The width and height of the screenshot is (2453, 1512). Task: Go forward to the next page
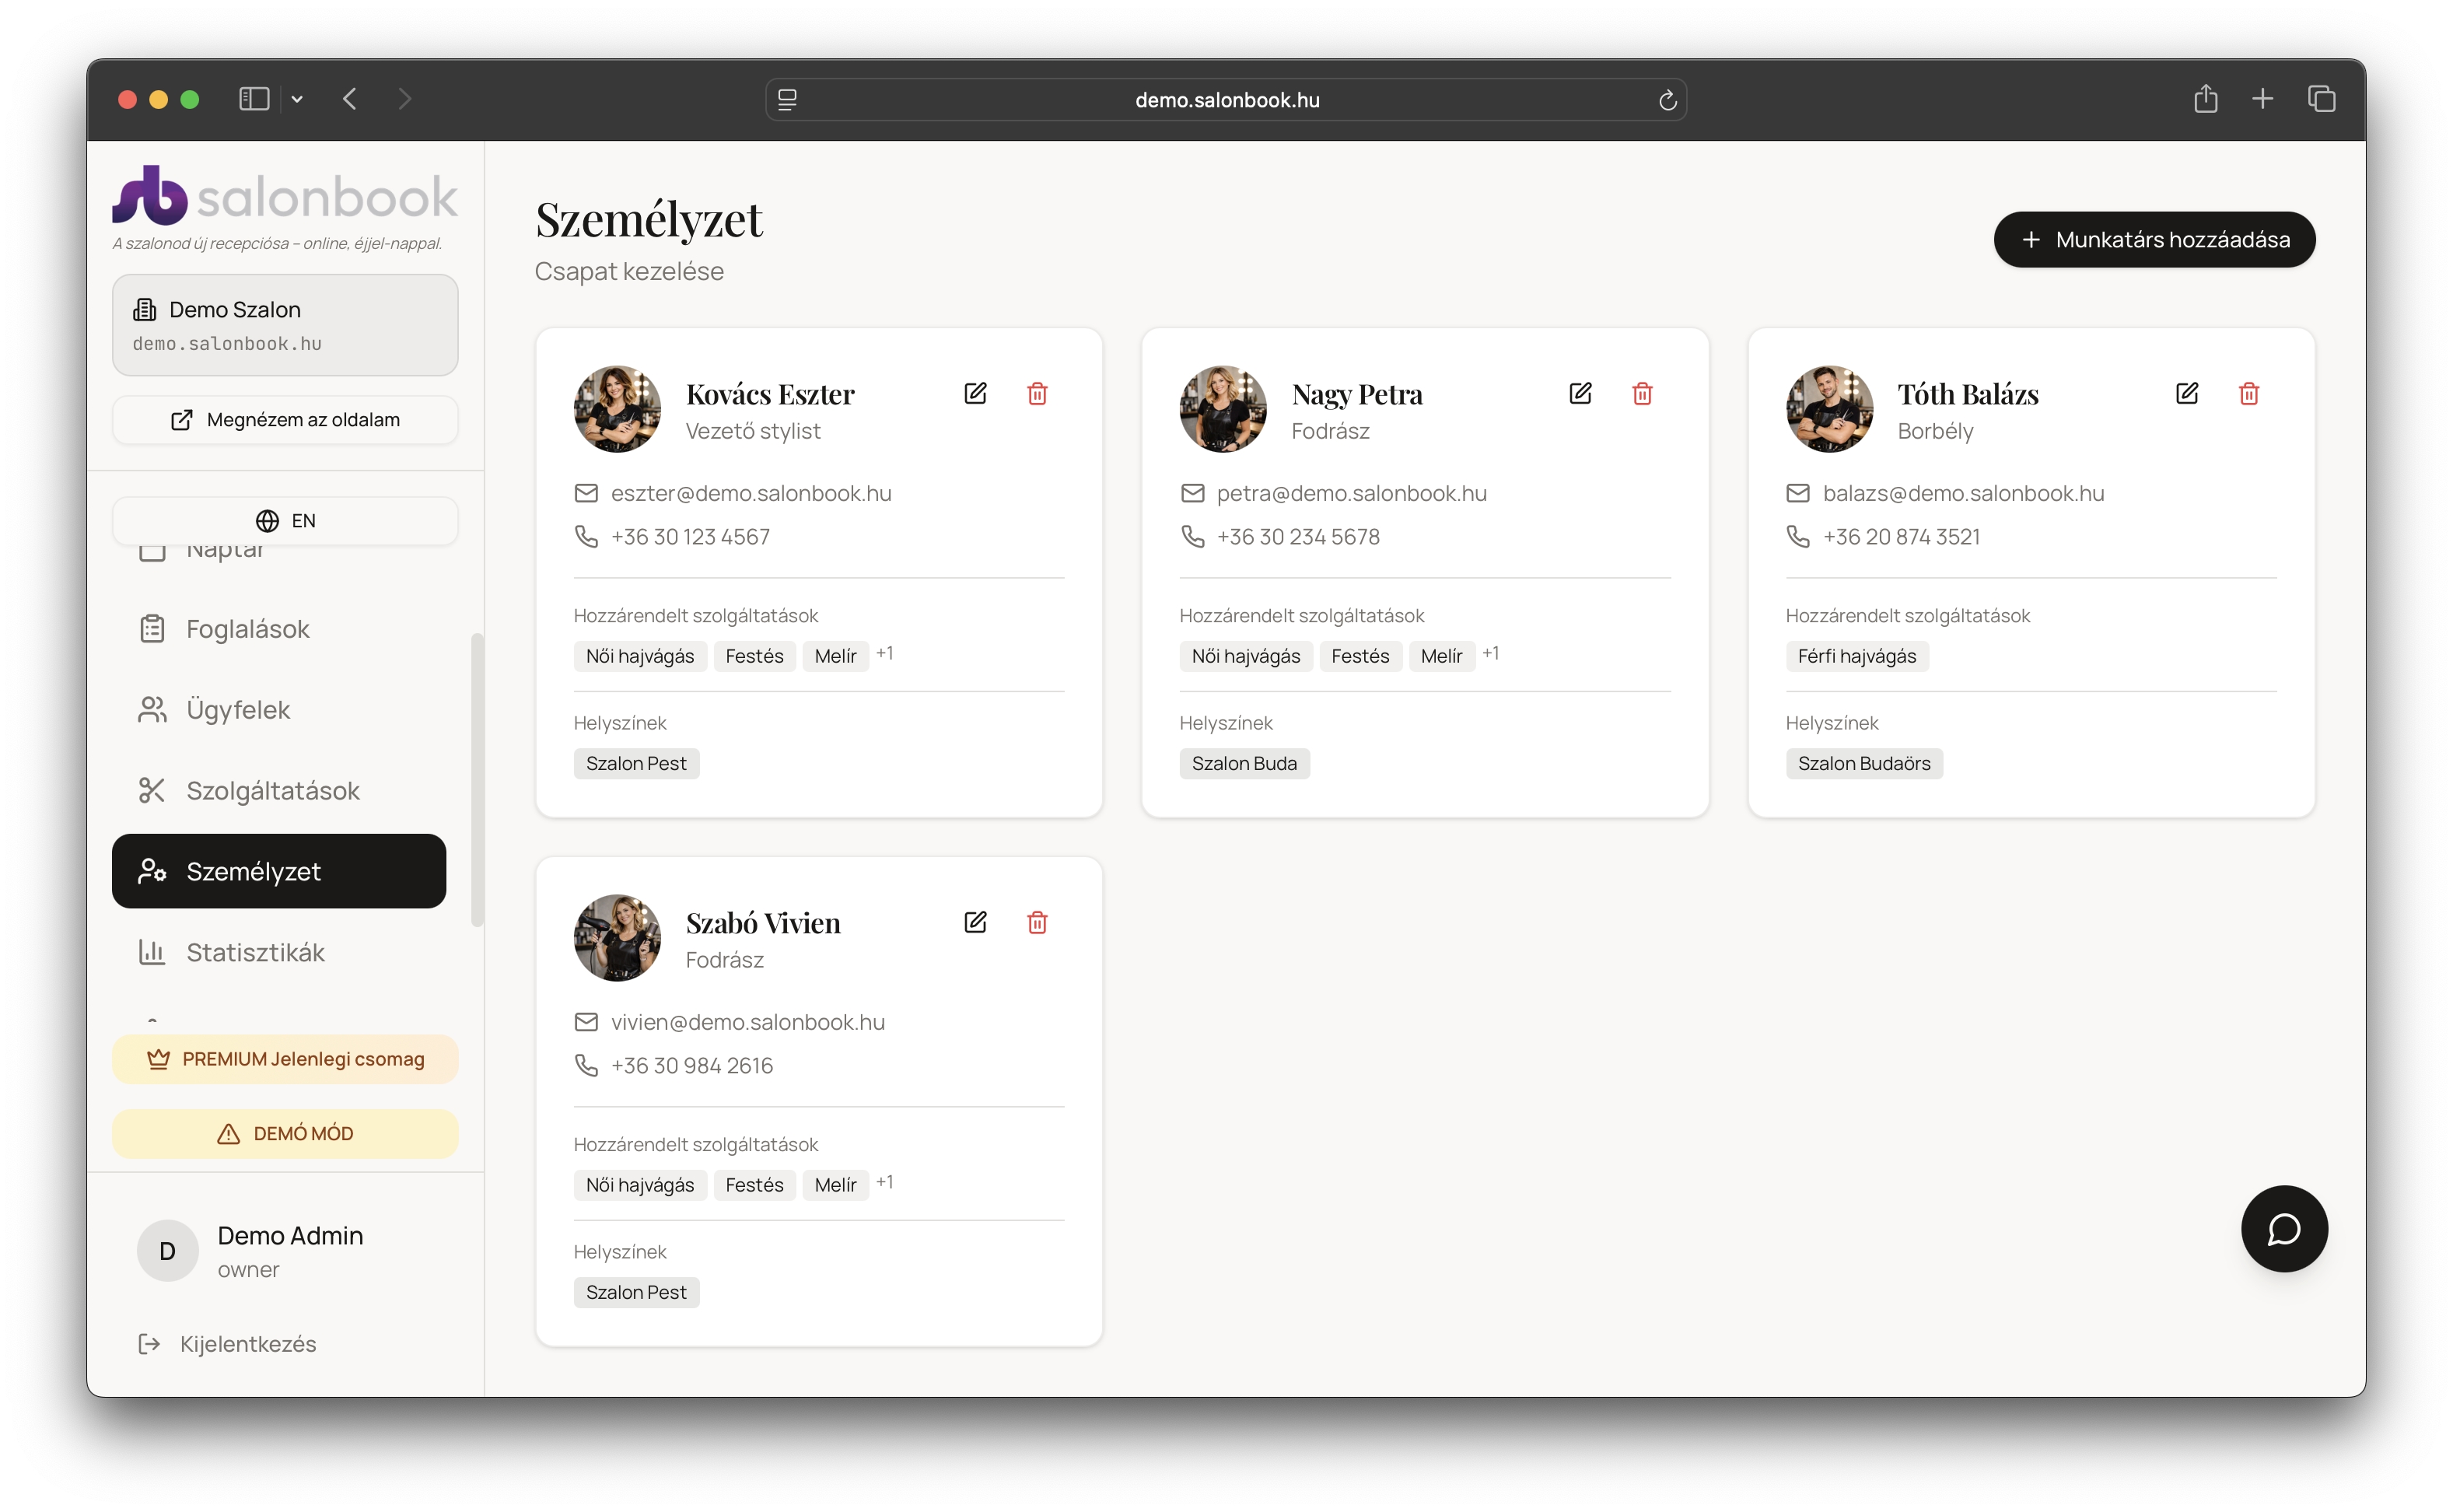tap(404, 99)
